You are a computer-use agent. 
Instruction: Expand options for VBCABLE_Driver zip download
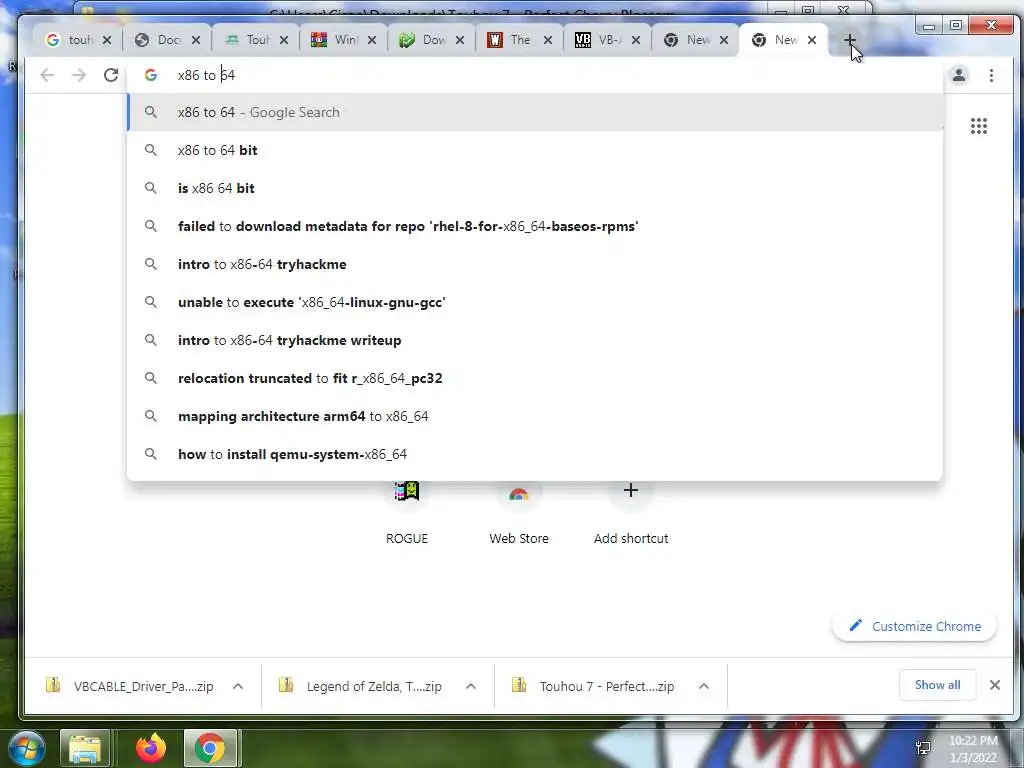pos(238,686)
